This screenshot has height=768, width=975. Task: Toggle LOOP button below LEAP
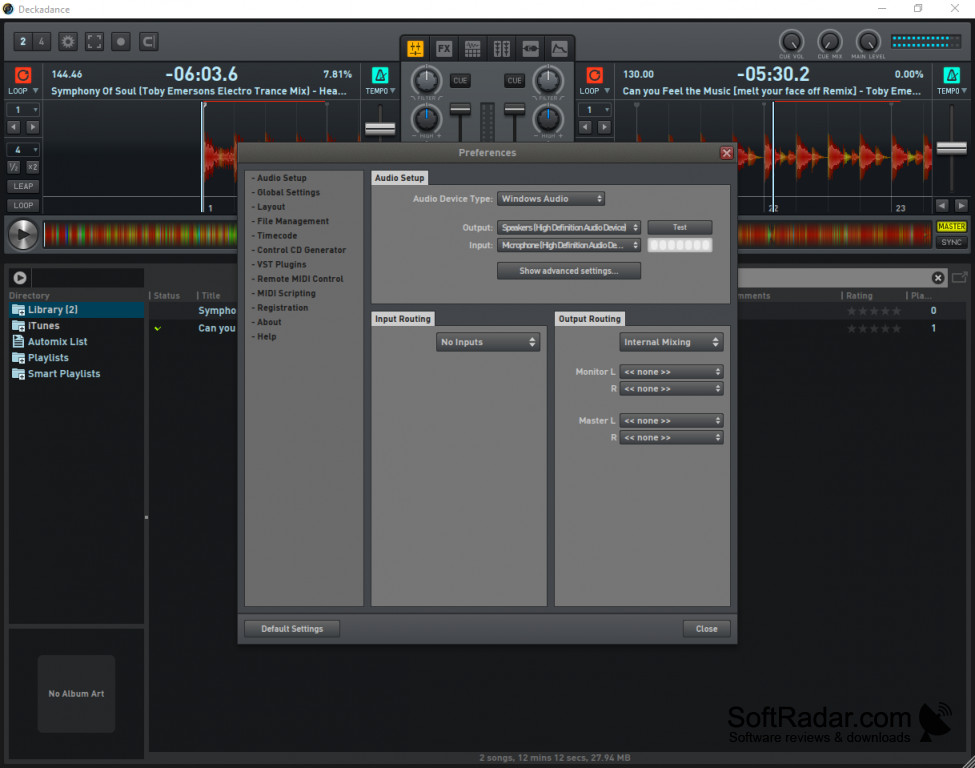coord(23,205)
